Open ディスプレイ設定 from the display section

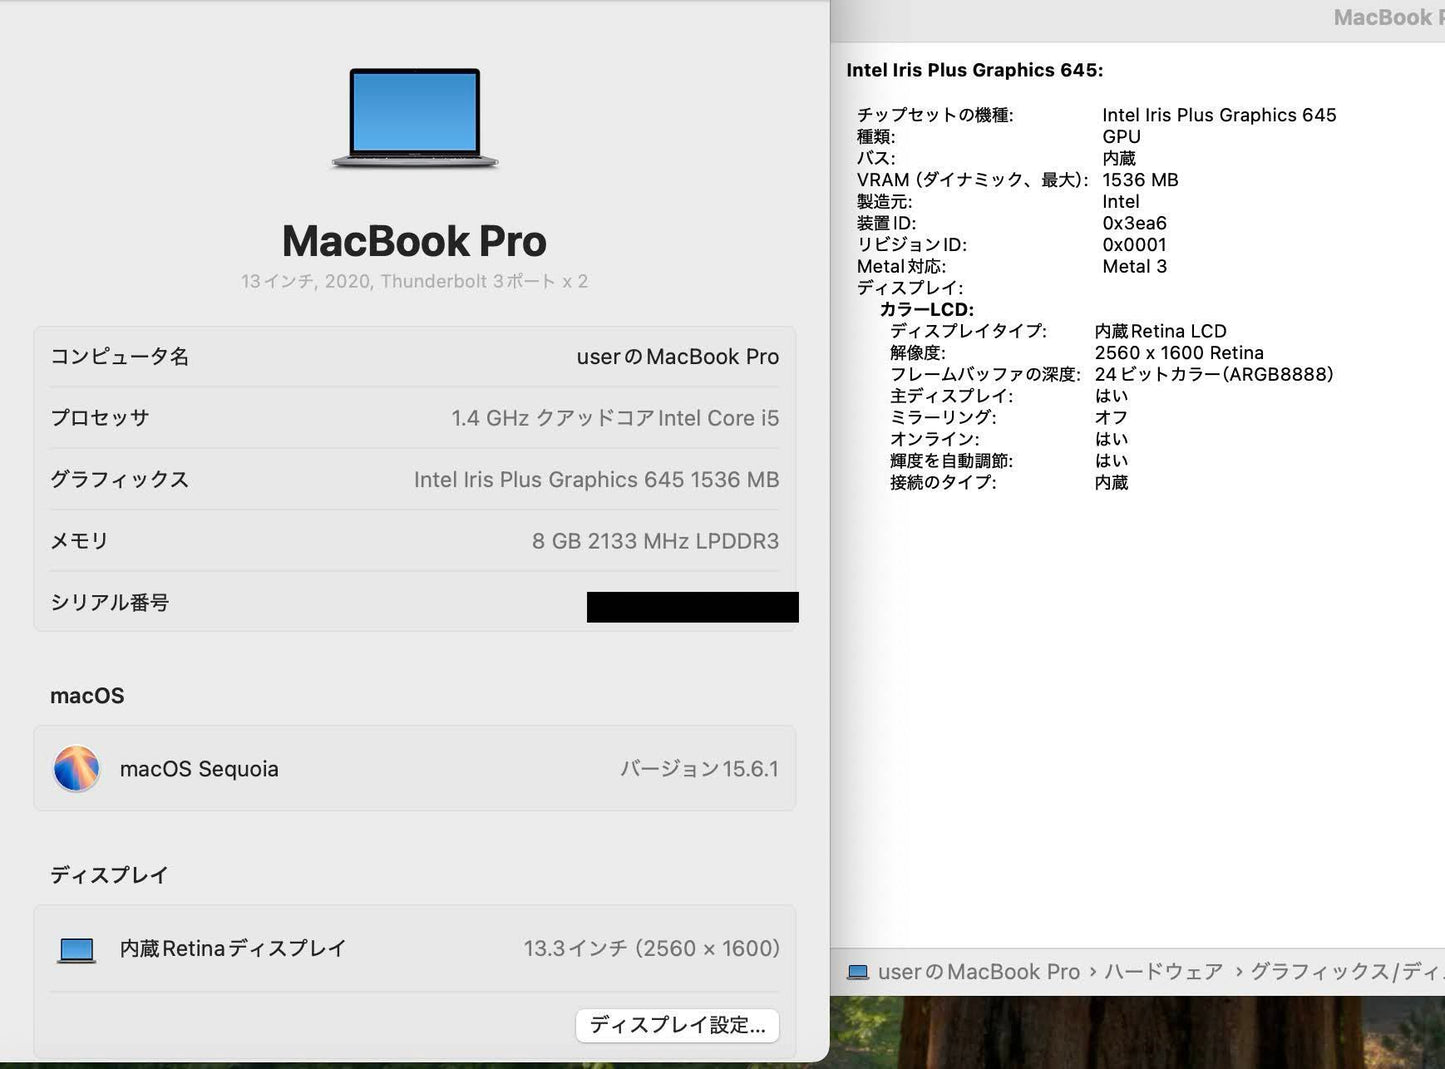677,1025
